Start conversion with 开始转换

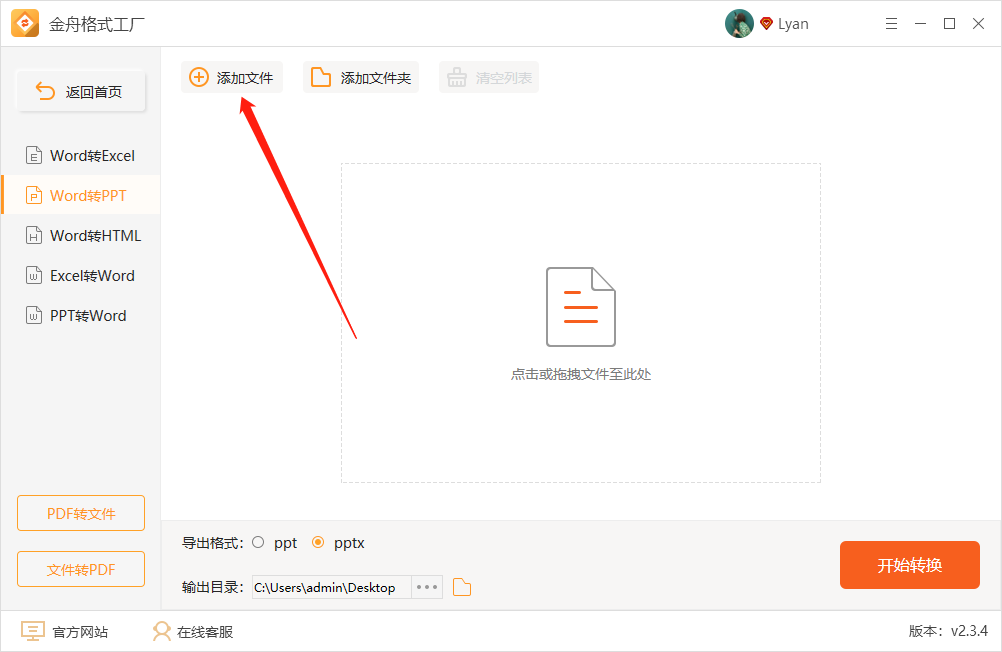tap(909, 565)
